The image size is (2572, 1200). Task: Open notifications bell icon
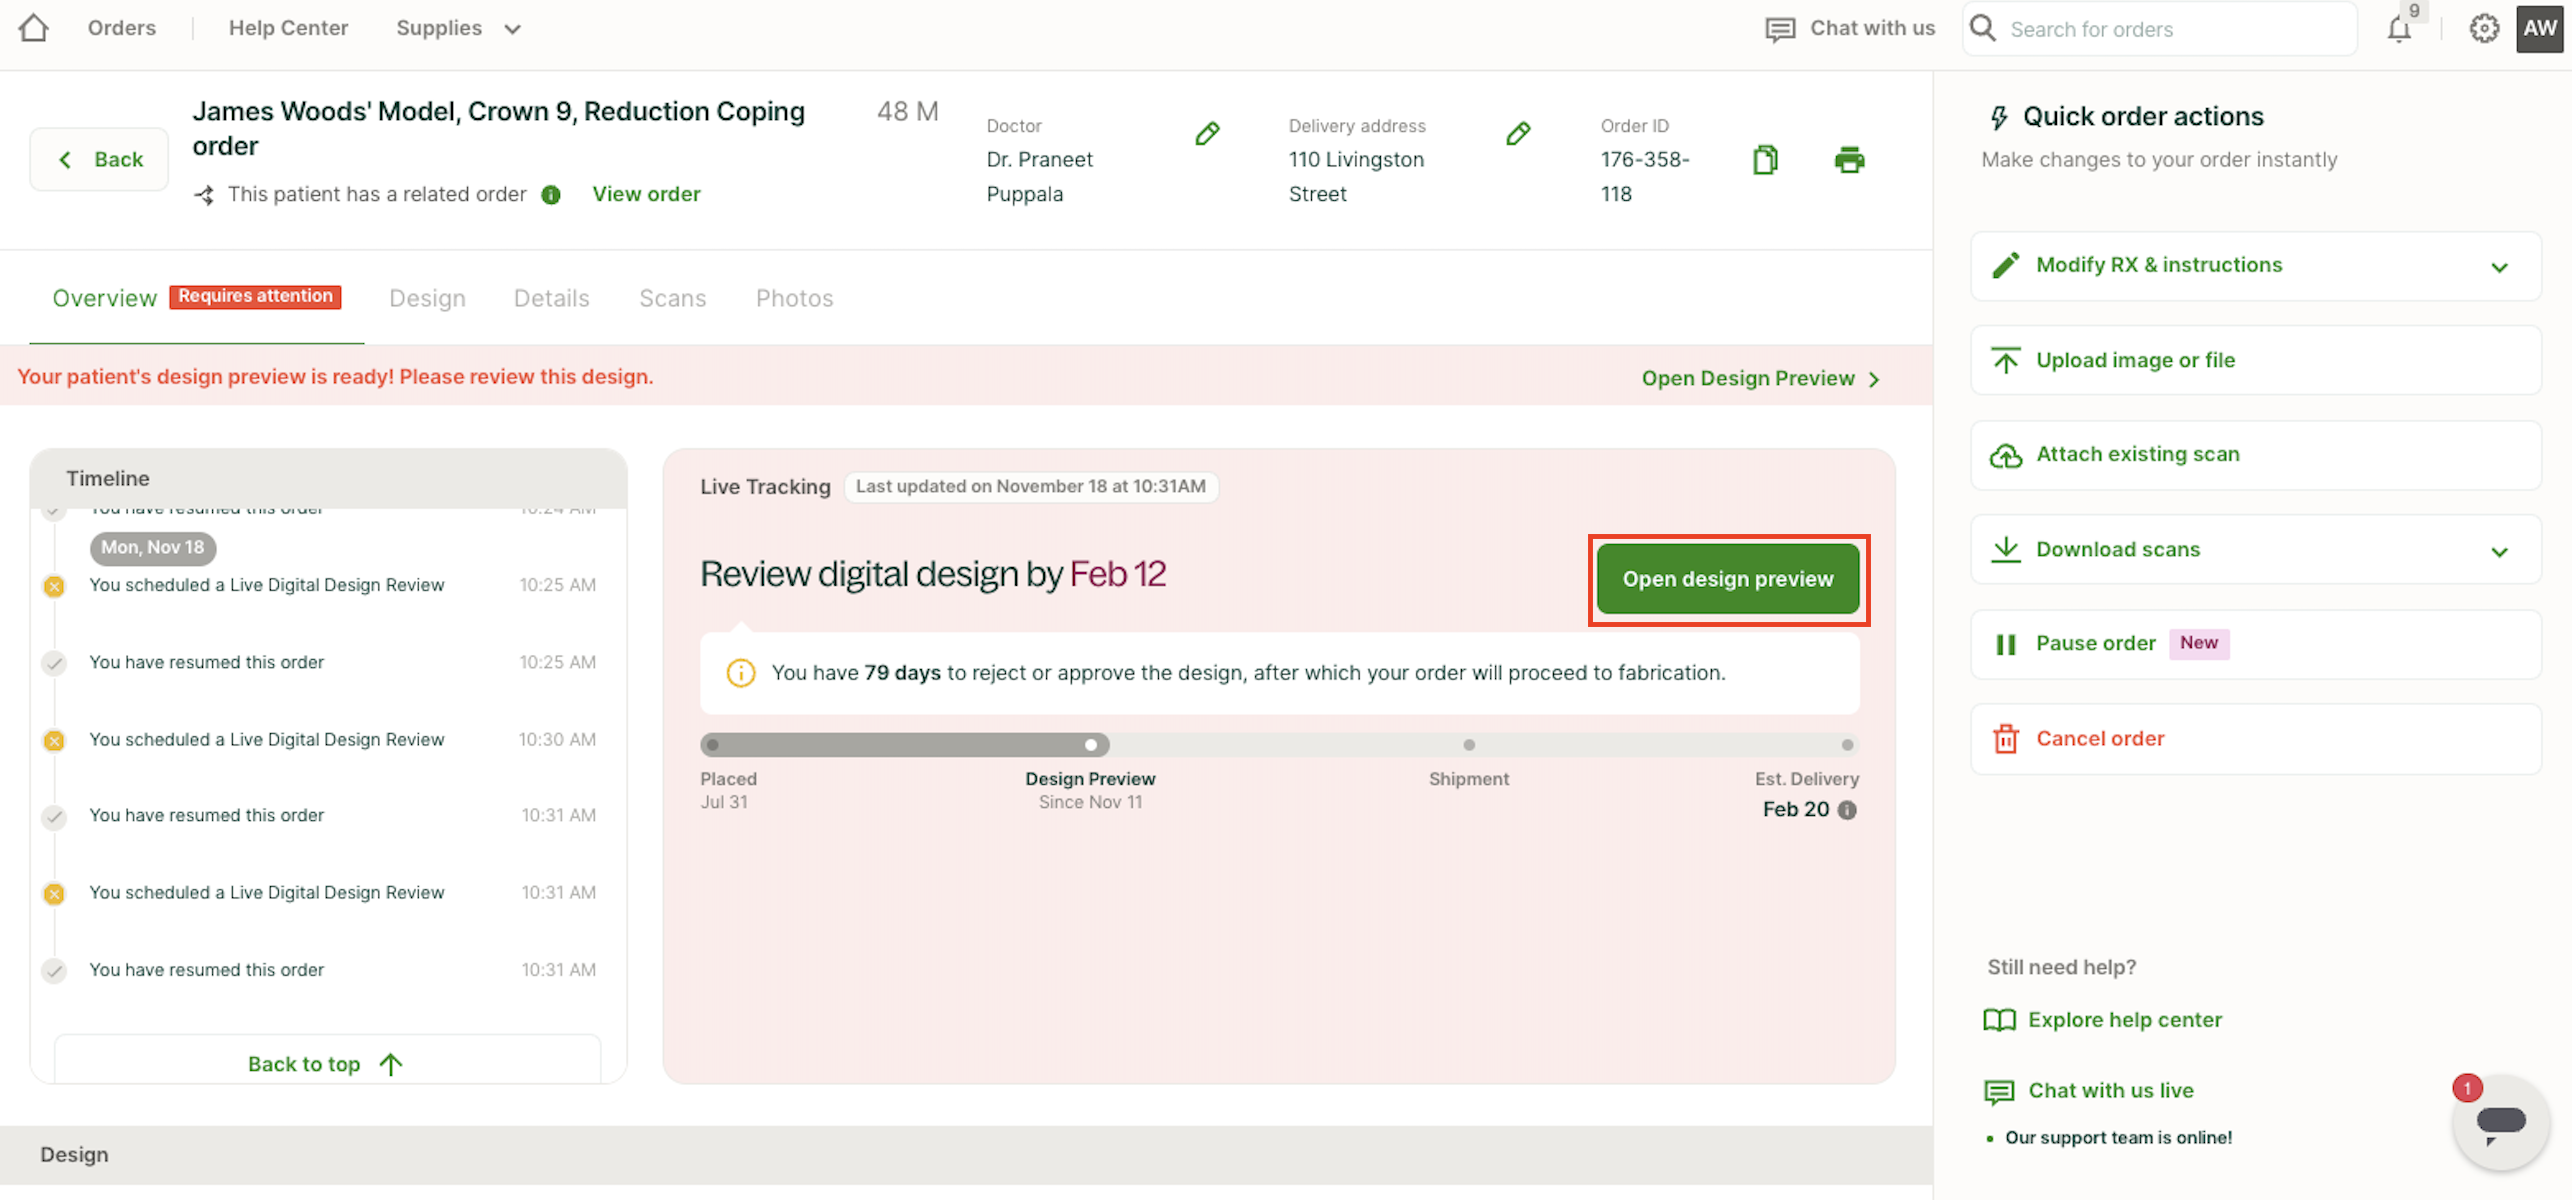point(2399,29)
